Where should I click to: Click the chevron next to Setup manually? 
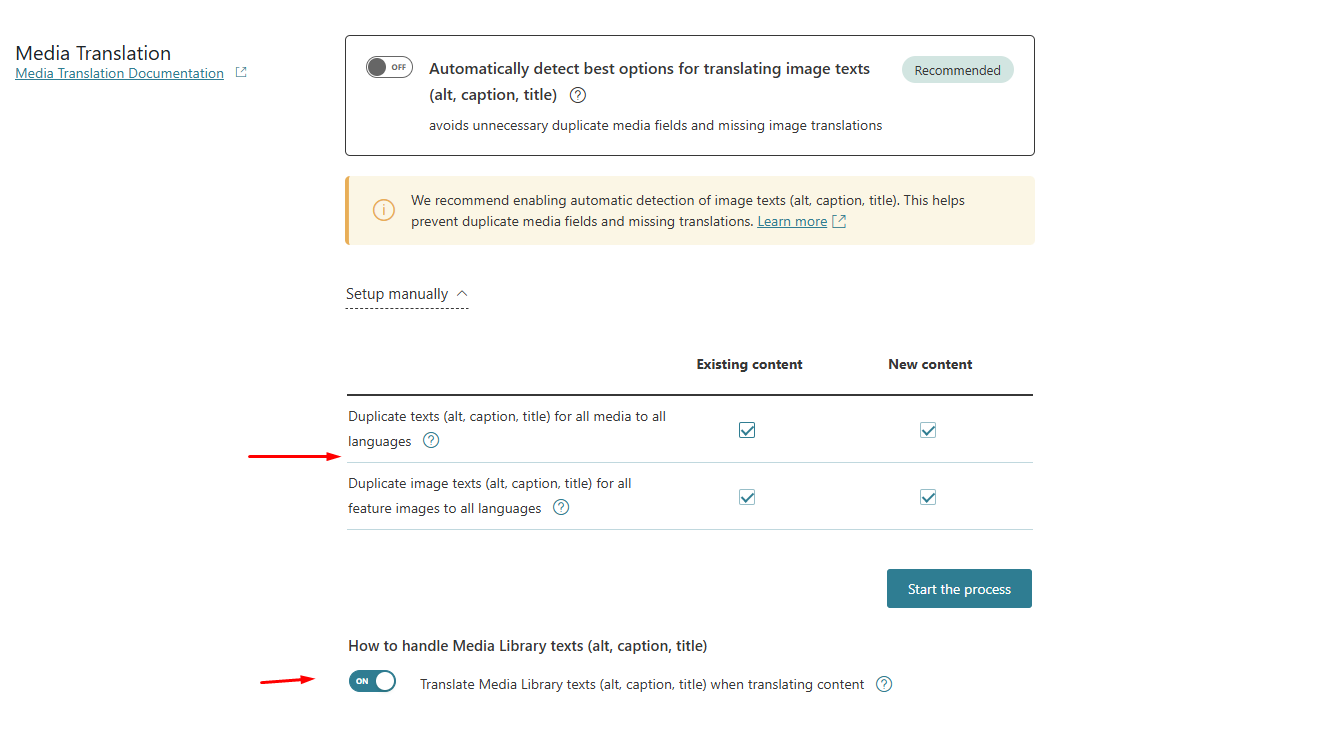pyautogui.click(x=462, y=294)
